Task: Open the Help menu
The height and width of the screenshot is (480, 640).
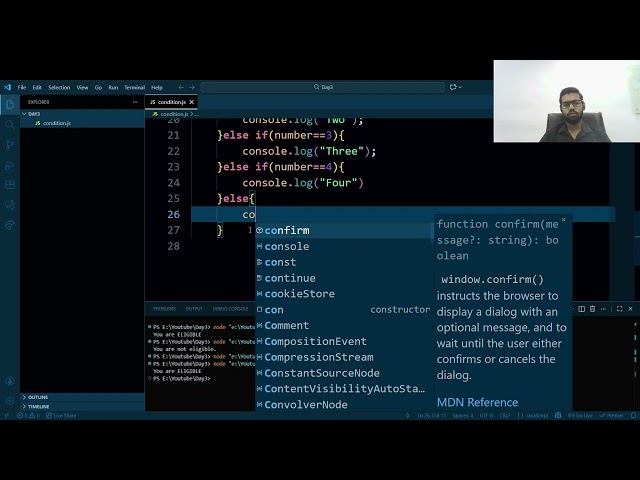Action: point(157,87)
